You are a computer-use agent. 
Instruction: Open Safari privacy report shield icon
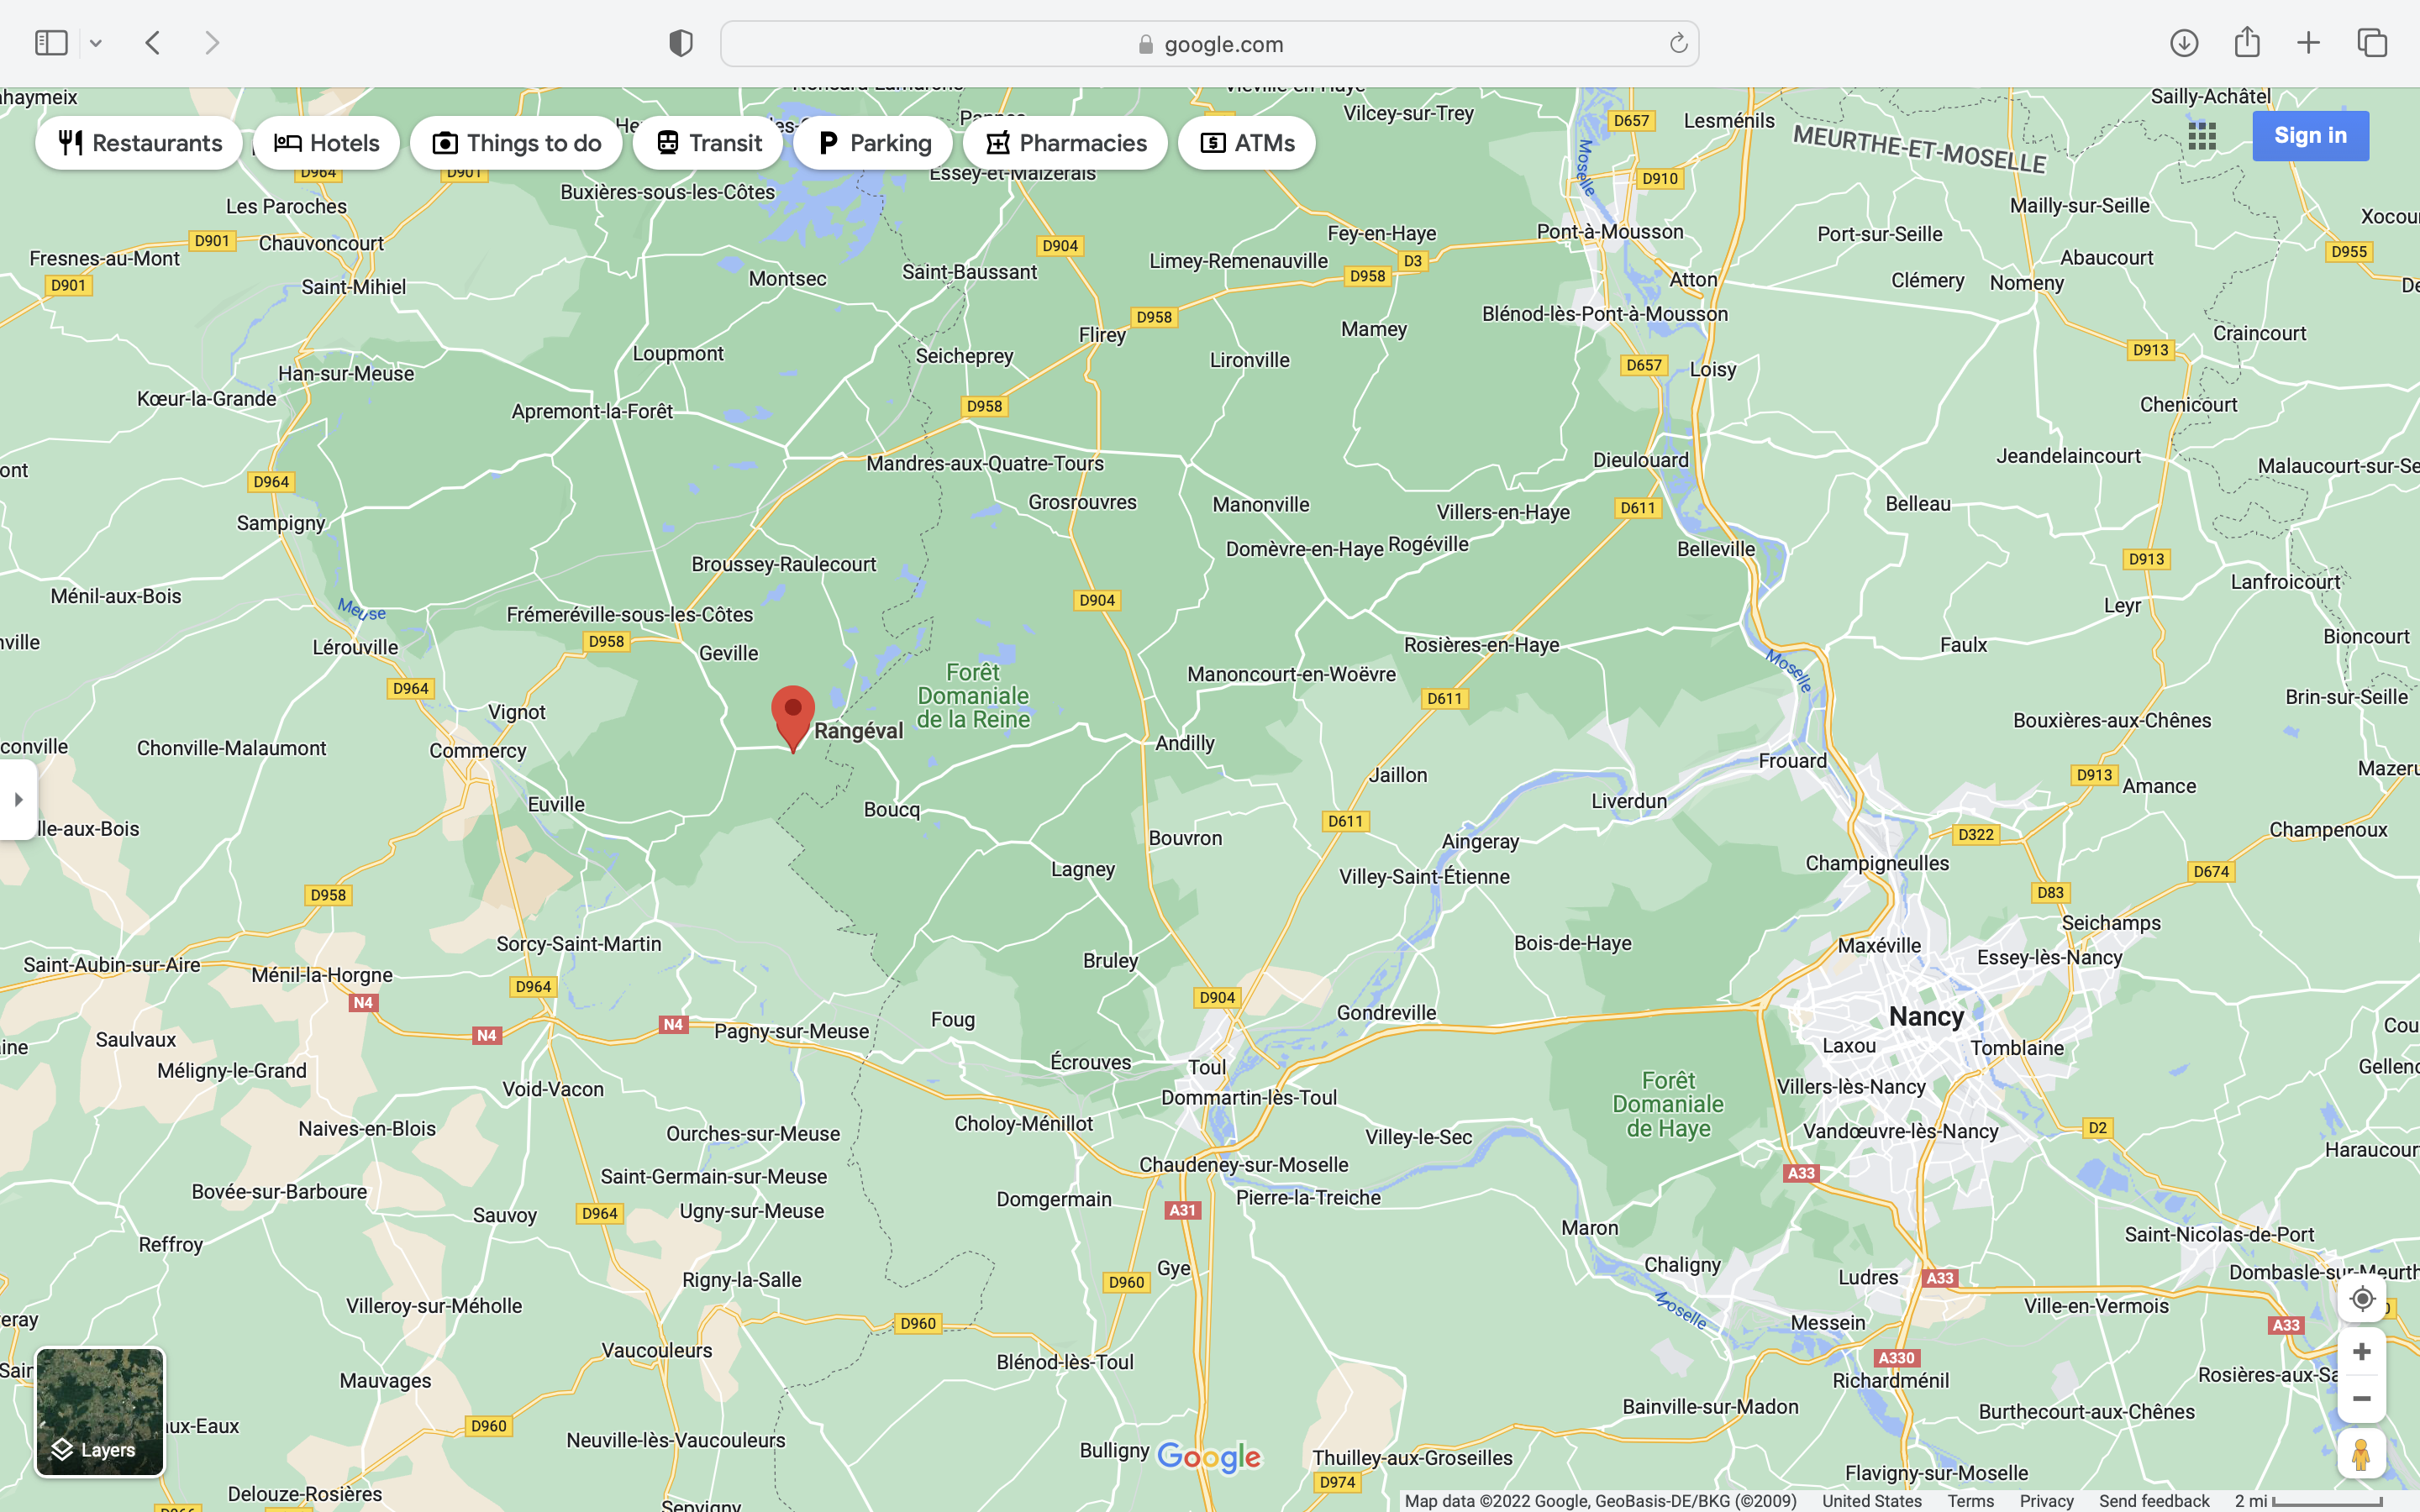click(x=681, y=43)
